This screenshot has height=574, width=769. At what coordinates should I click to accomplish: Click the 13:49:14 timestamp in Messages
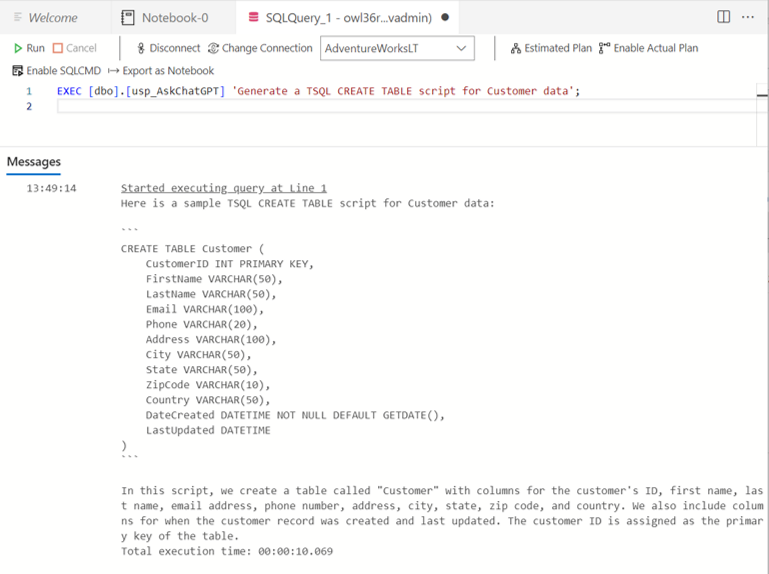pyautogui.click(x=51, y=188)
